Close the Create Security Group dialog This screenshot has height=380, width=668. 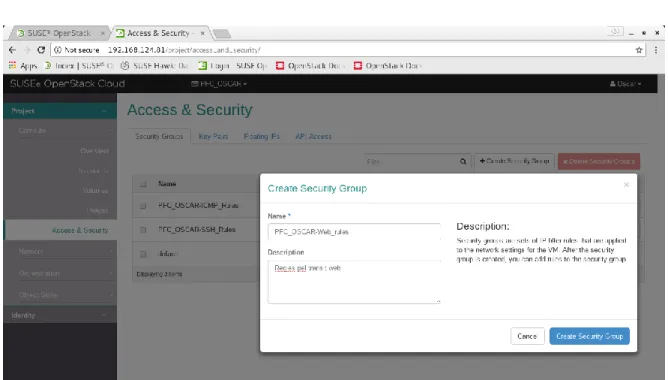[x=626, y=184]
